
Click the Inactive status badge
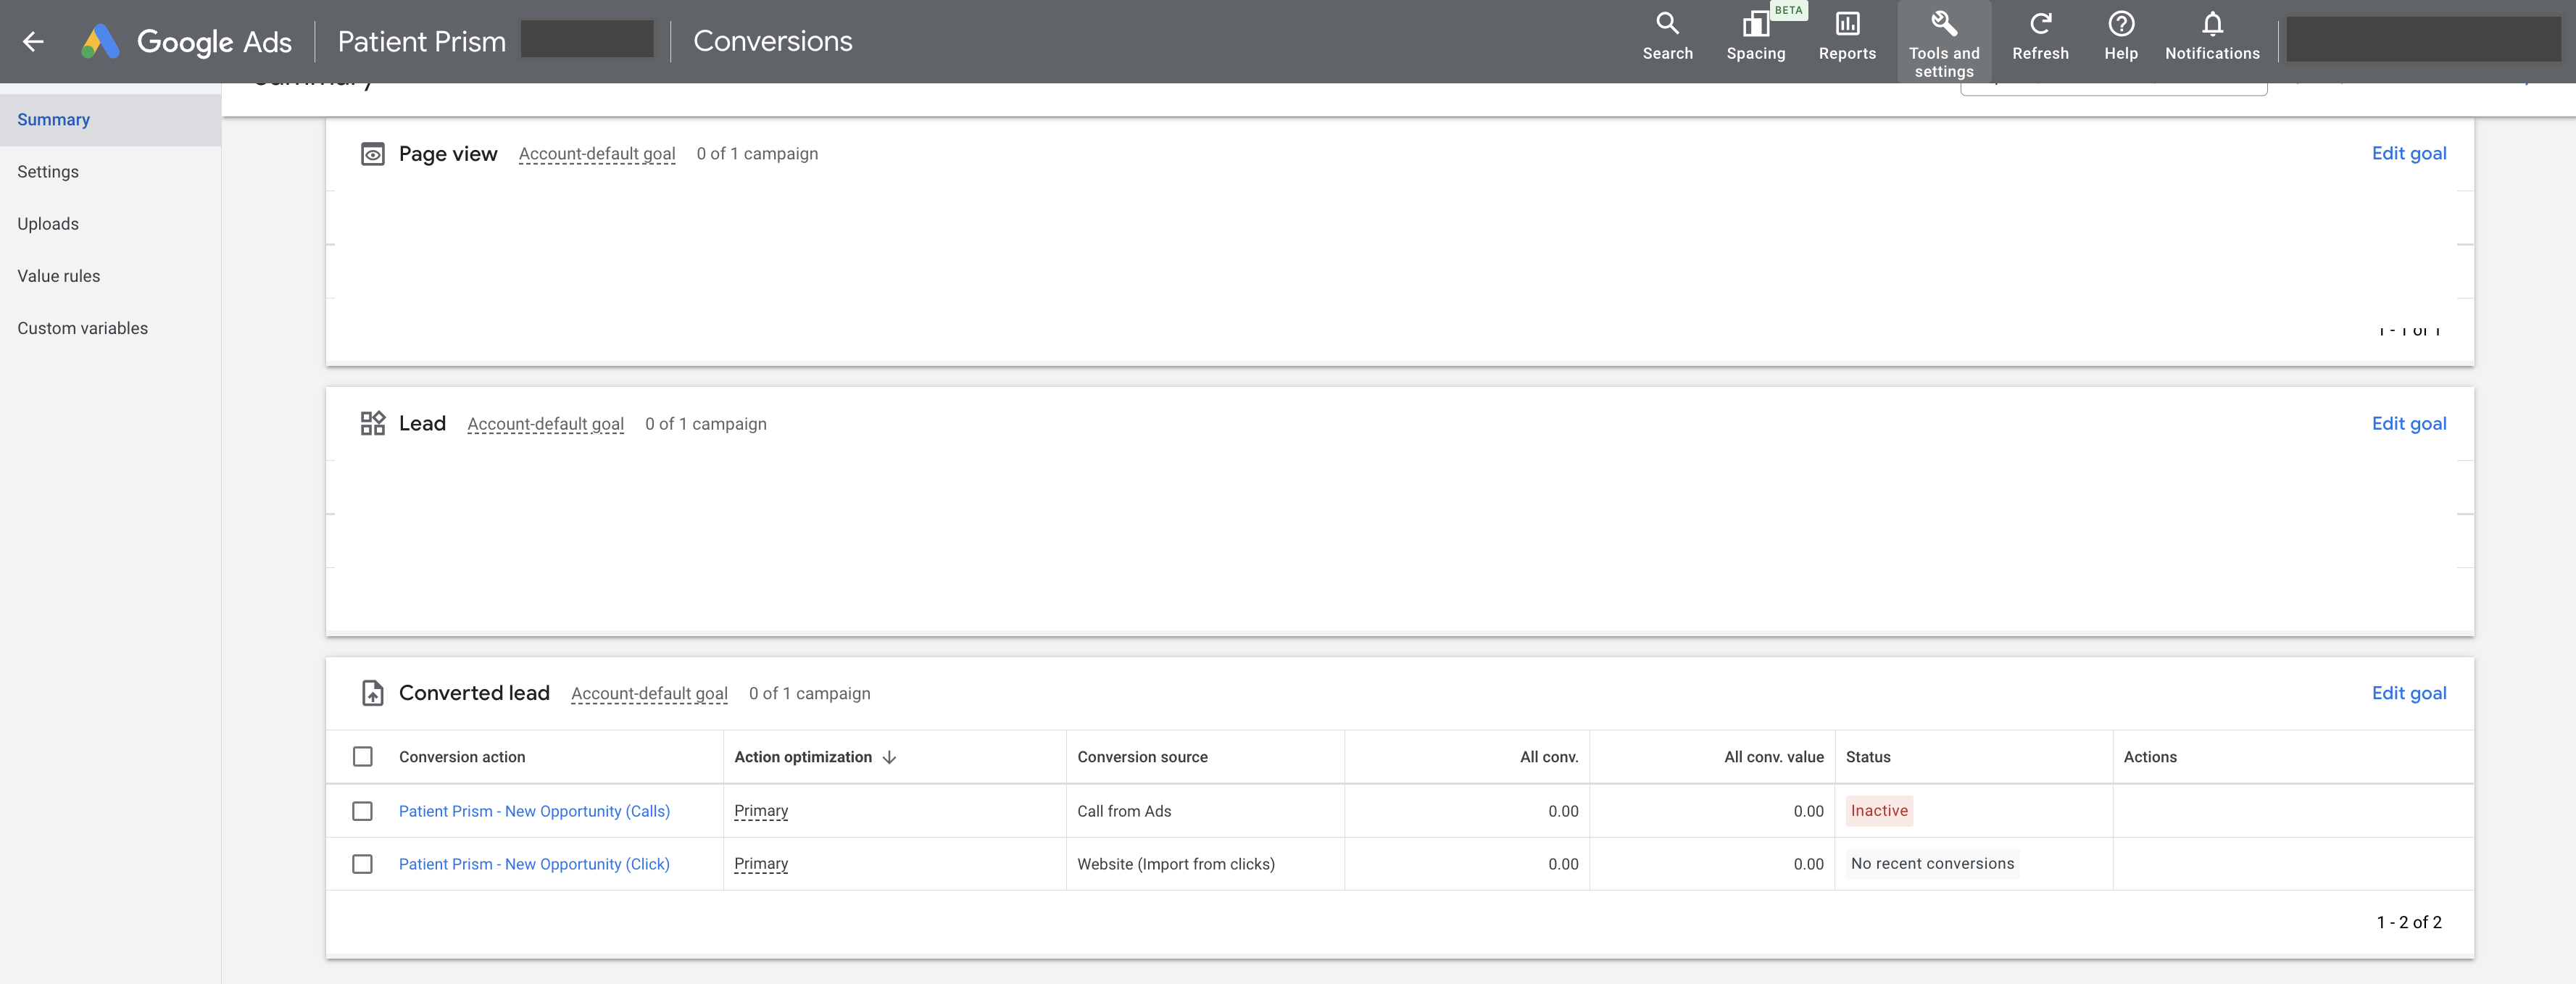click(1878, 811)
